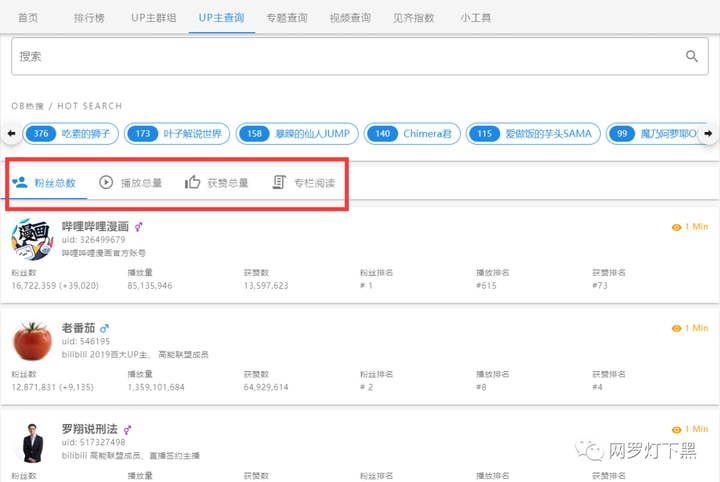The height and width of the screenshot is (482, 720).
Task: Click description 哔哩哔哩漫画官方账号
Action: pos(104,253)
